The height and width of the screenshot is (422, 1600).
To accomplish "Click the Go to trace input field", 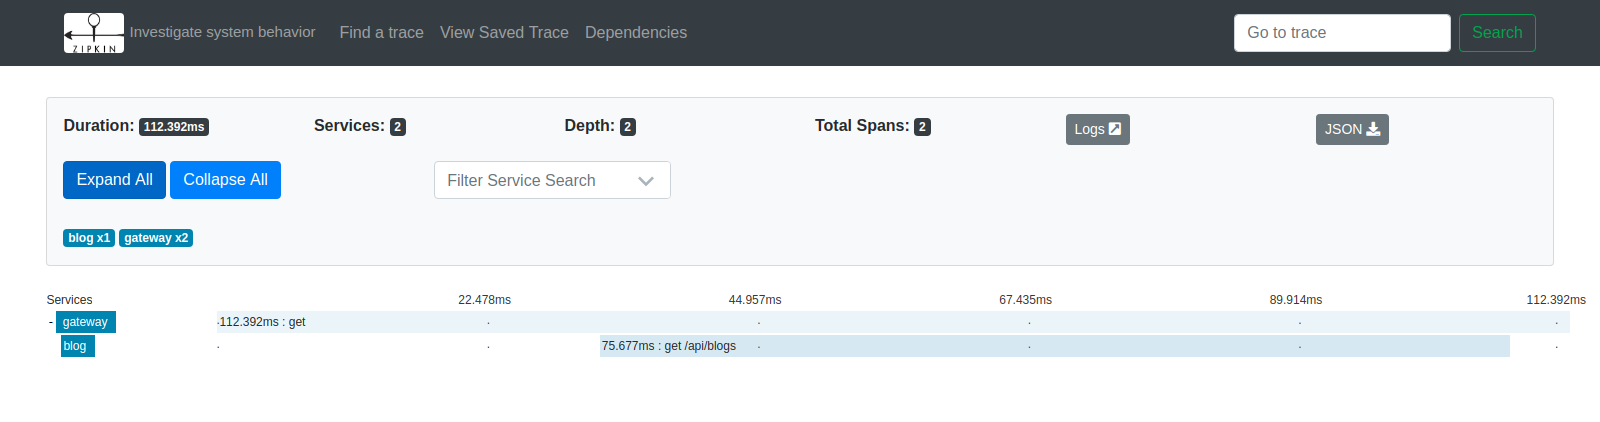I will pyautogui.click(x=1341, y=33).
